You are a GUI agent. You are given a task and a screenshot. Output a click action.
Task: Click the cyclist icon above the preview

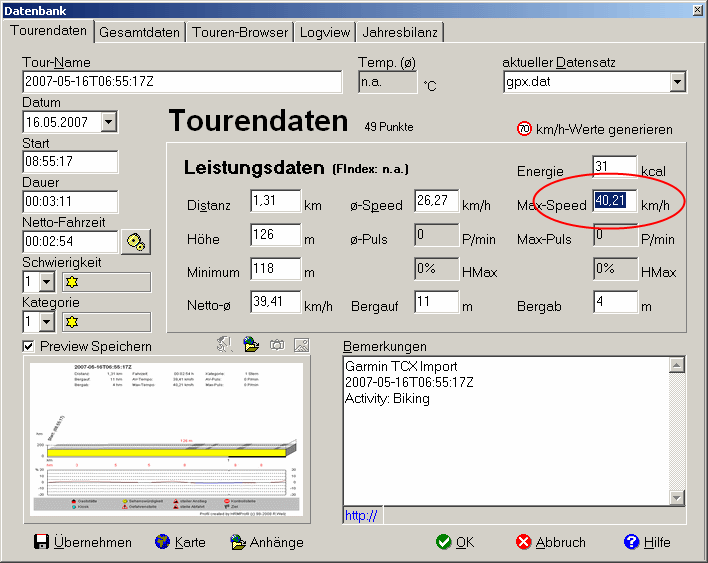225,345
